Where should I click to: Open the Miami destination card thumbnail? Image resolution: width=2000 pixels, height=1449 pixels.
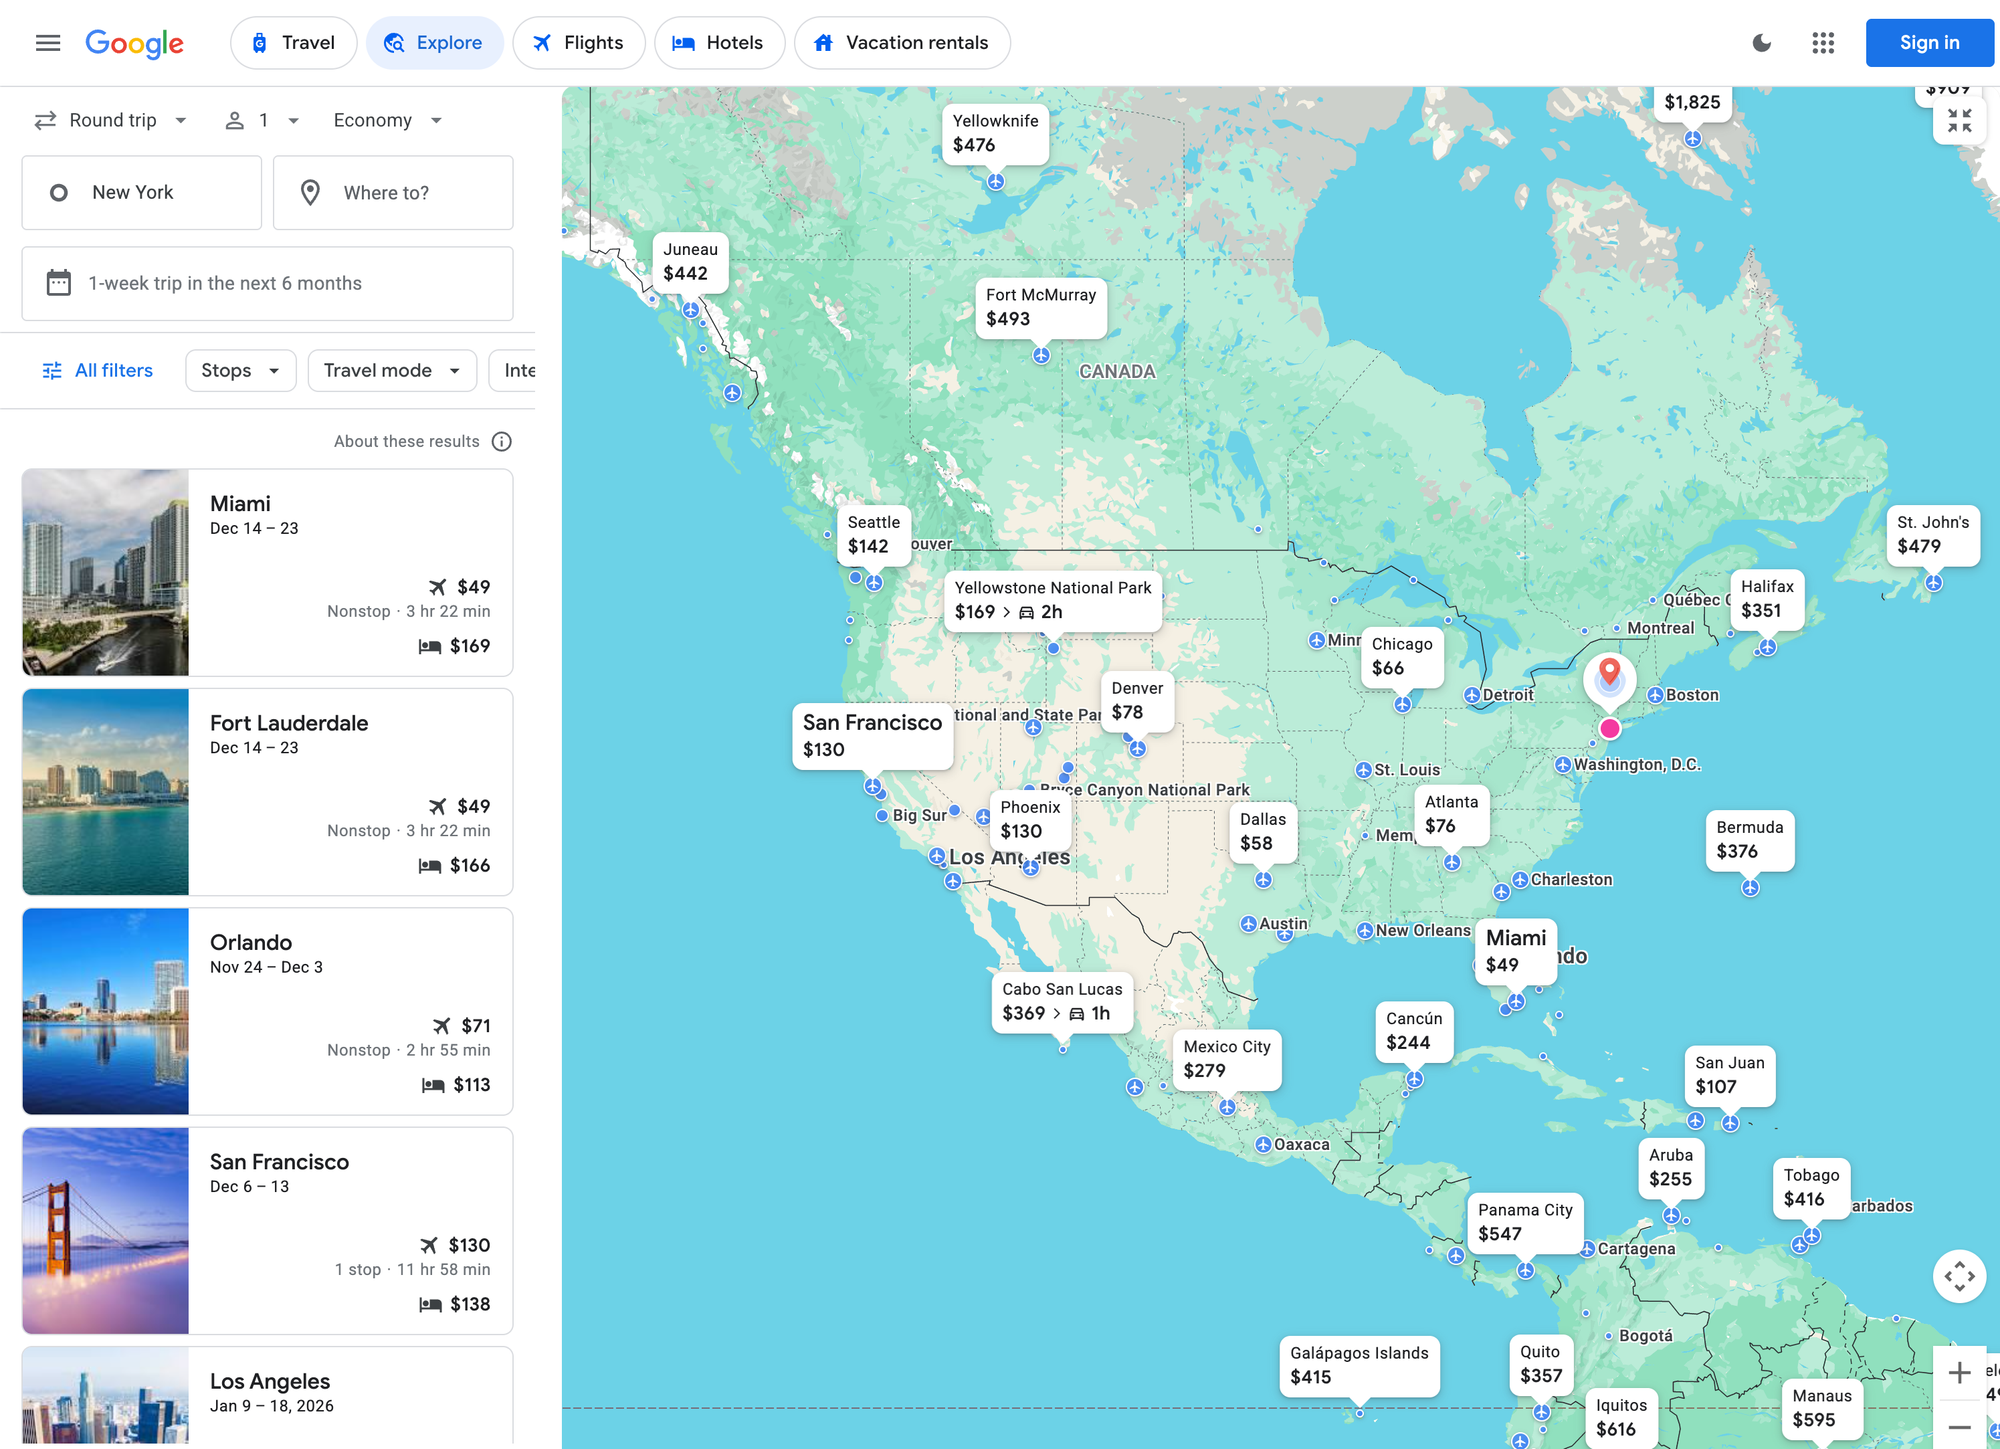pos(106,572)
